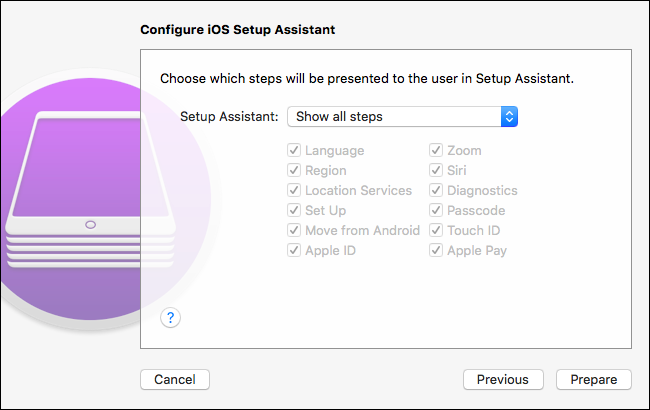Toggle the Language checkbox

click(x=294, y=151)
